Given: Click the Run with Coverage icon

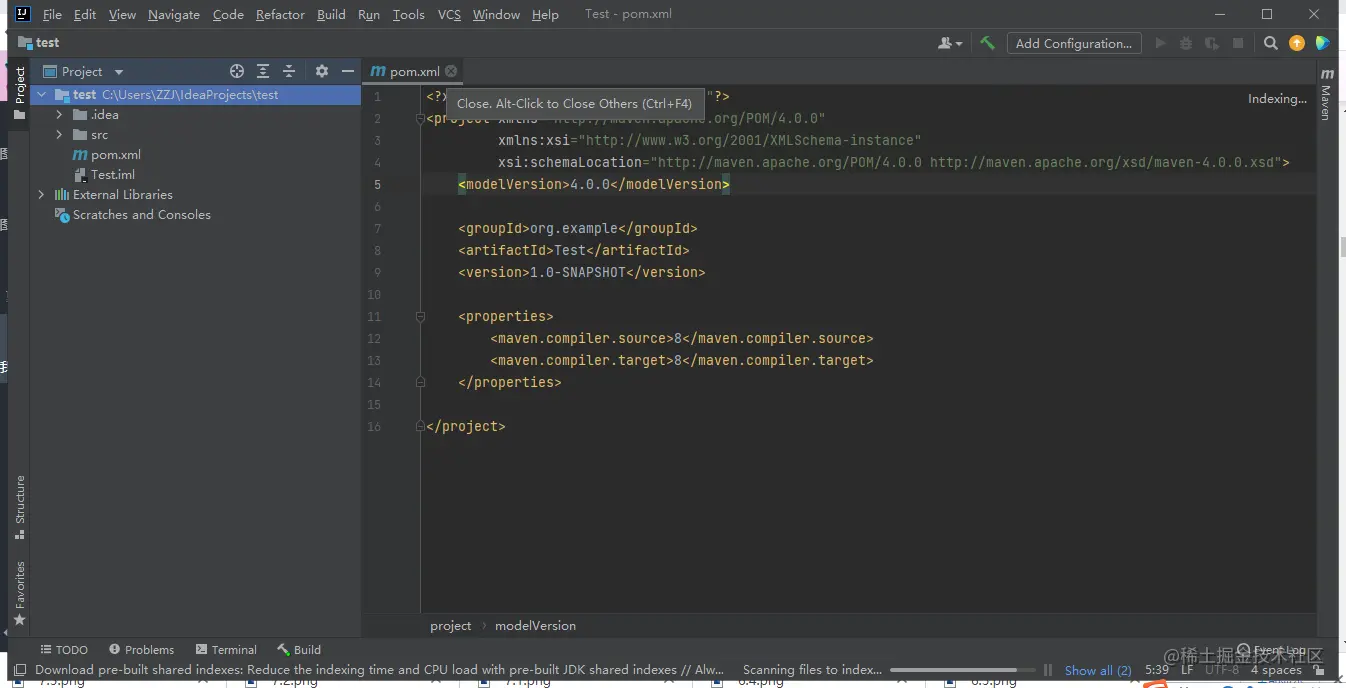Looking at the screenshot, I should [1211, 43].
